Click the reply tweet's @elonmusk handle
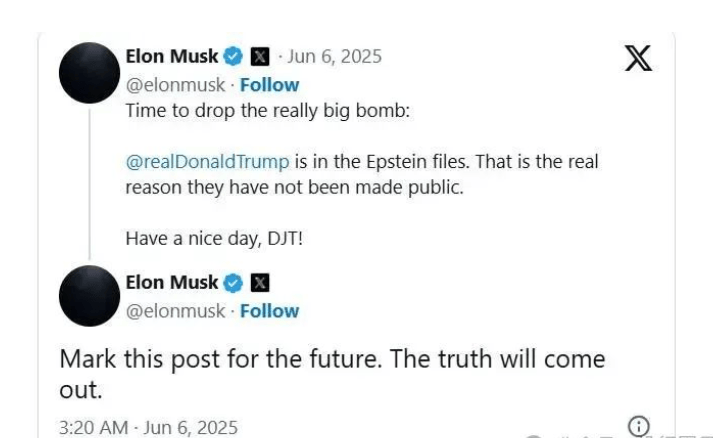The image size is (713, 438). [x=175, y=311]
